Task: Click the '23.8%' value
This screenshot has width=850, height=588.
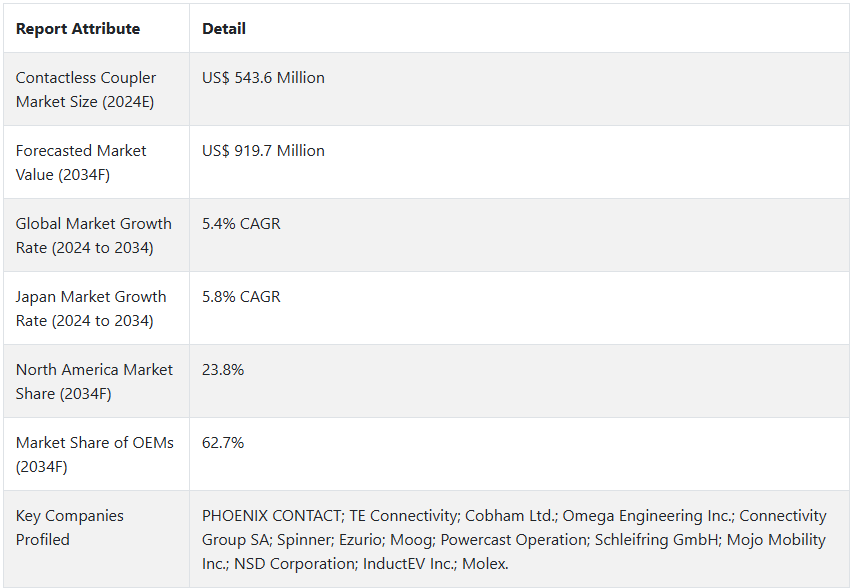Action: click(x=223, y=370)
